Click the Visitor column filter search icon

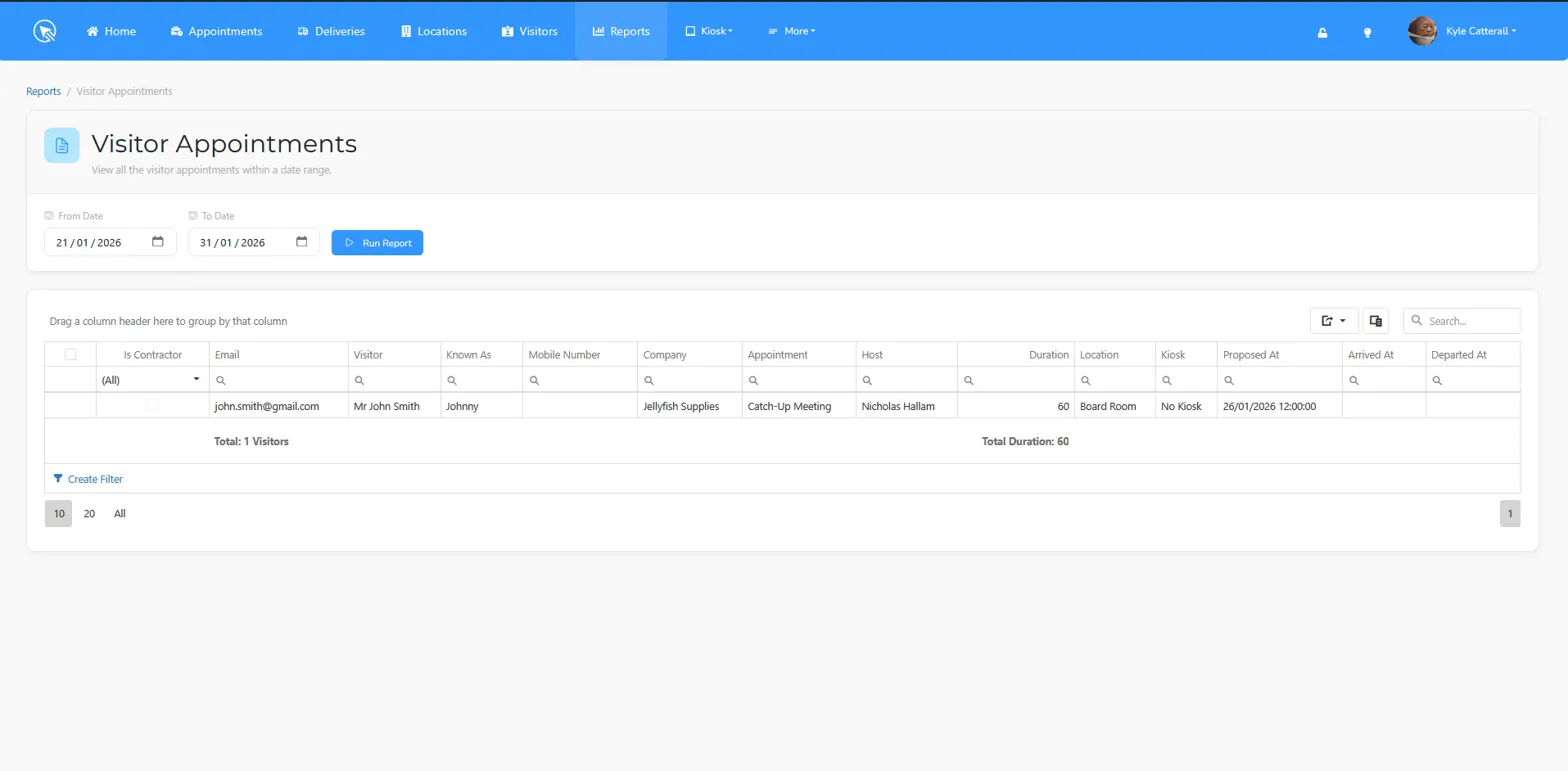click(360, 380)
